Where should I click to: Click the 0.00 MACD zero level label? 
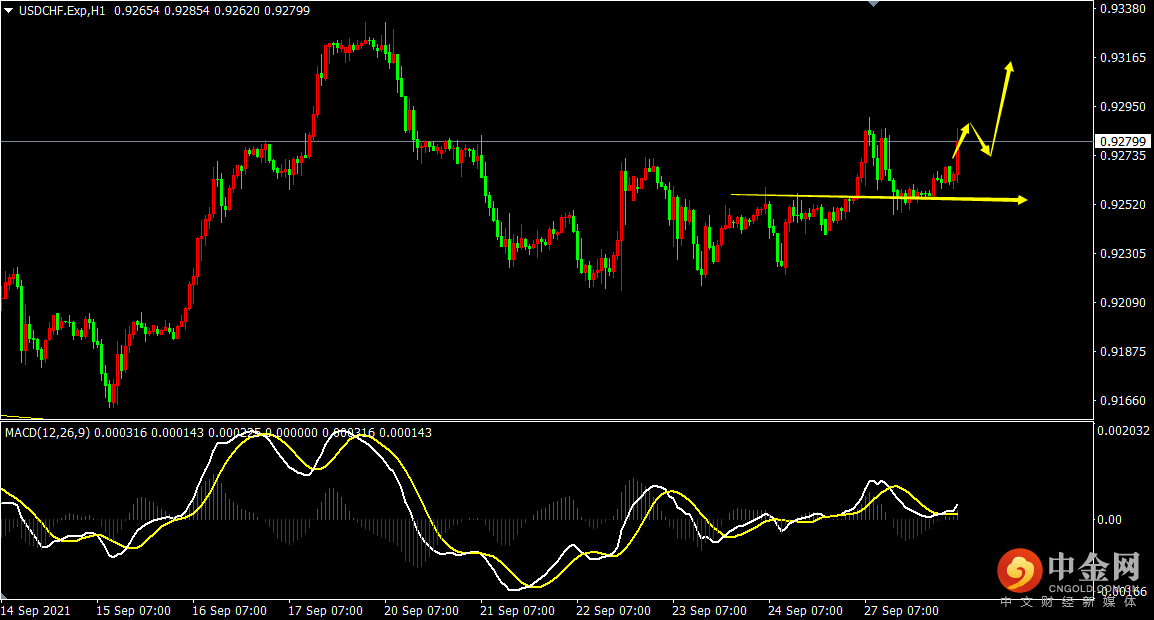pos(1110,520)
